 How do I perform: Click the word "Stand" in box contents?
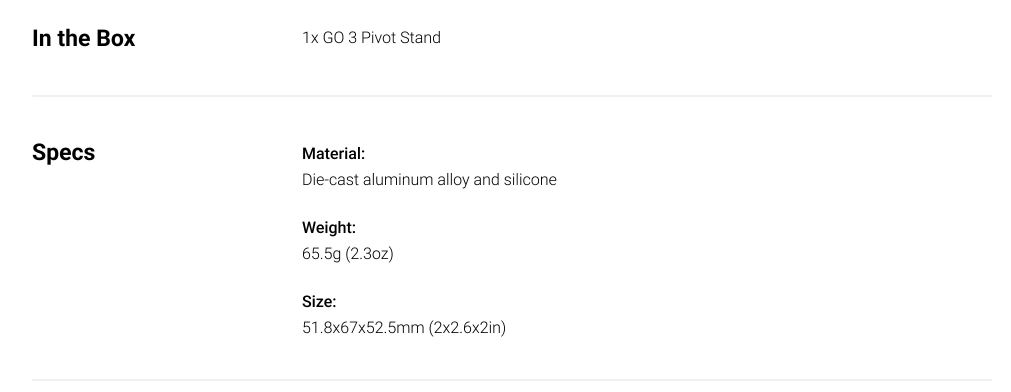click(420, 37)
